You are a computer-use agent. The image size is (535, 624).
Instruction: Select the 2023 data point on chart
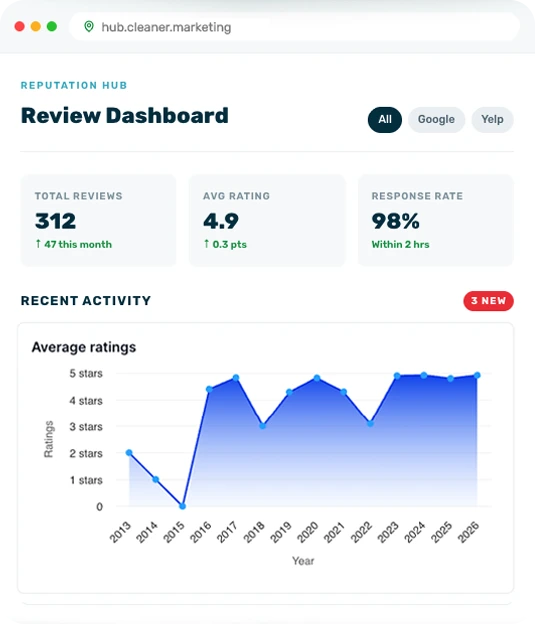tap(397, 376)
